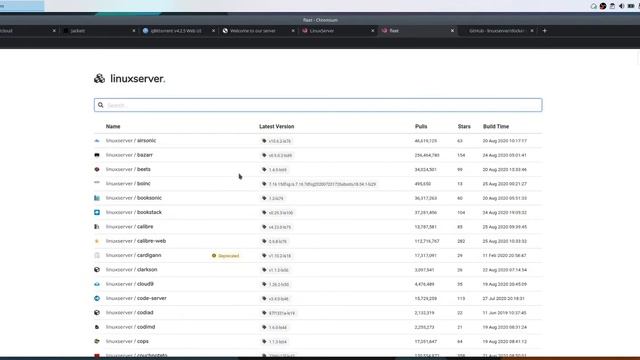The height and width of the screenshot is (360, 640).
Task: Click the beets app icon
Action: click(x=97, y=169)
